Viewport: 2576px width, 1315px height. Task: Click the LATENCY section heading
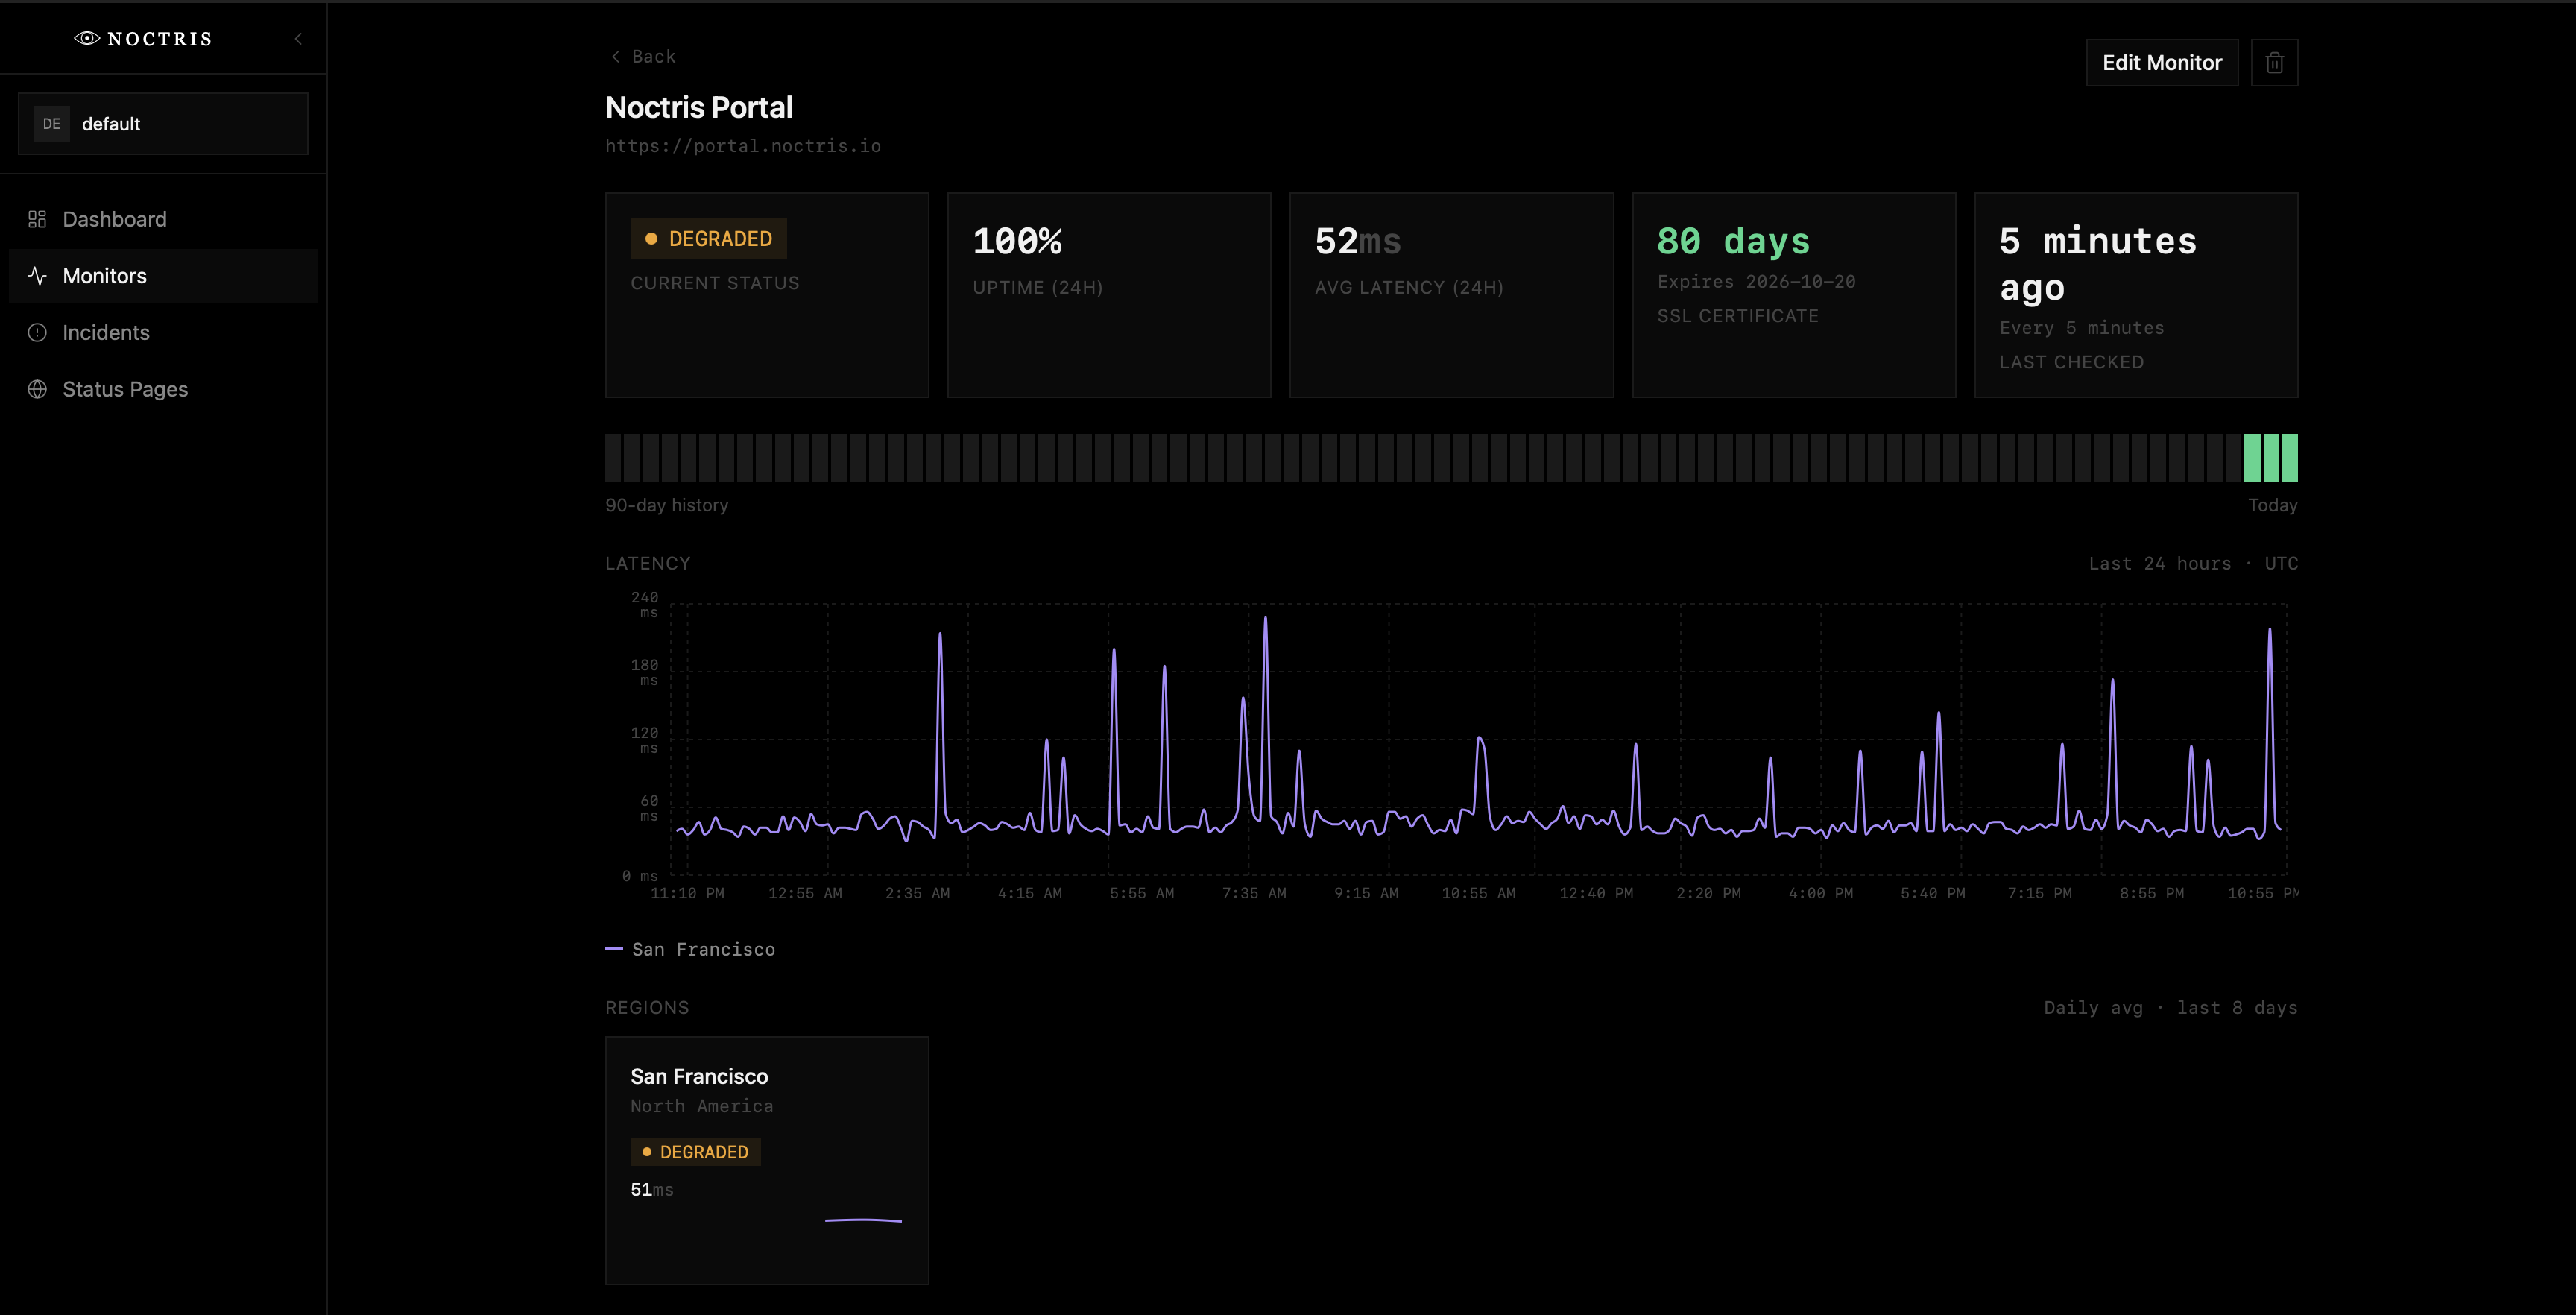click(648, 564)
